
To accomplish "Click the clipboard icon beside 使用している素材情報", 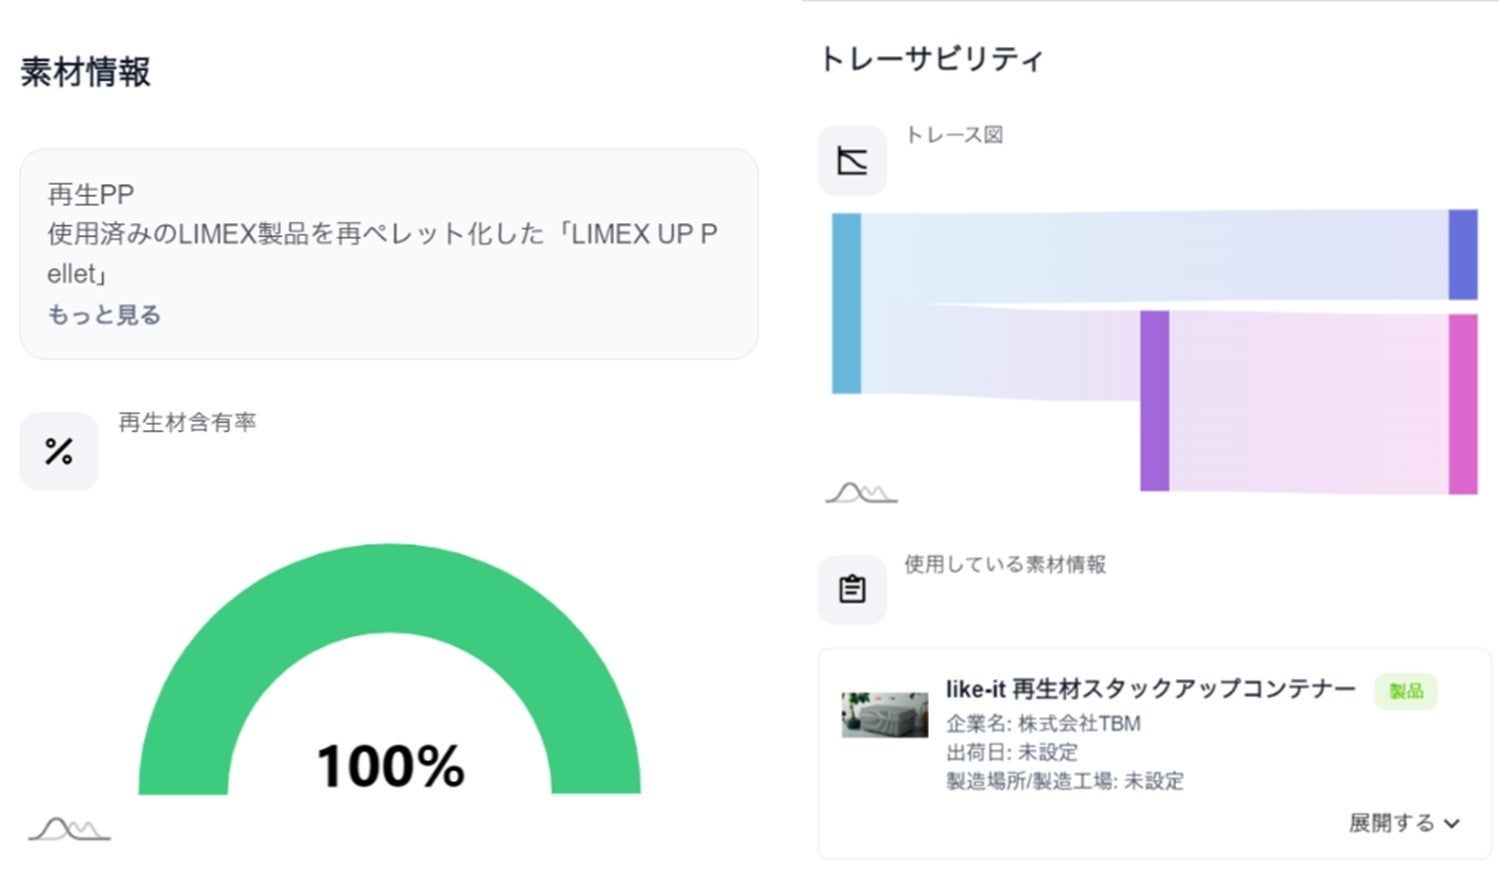I will click(x=852, y=589).
